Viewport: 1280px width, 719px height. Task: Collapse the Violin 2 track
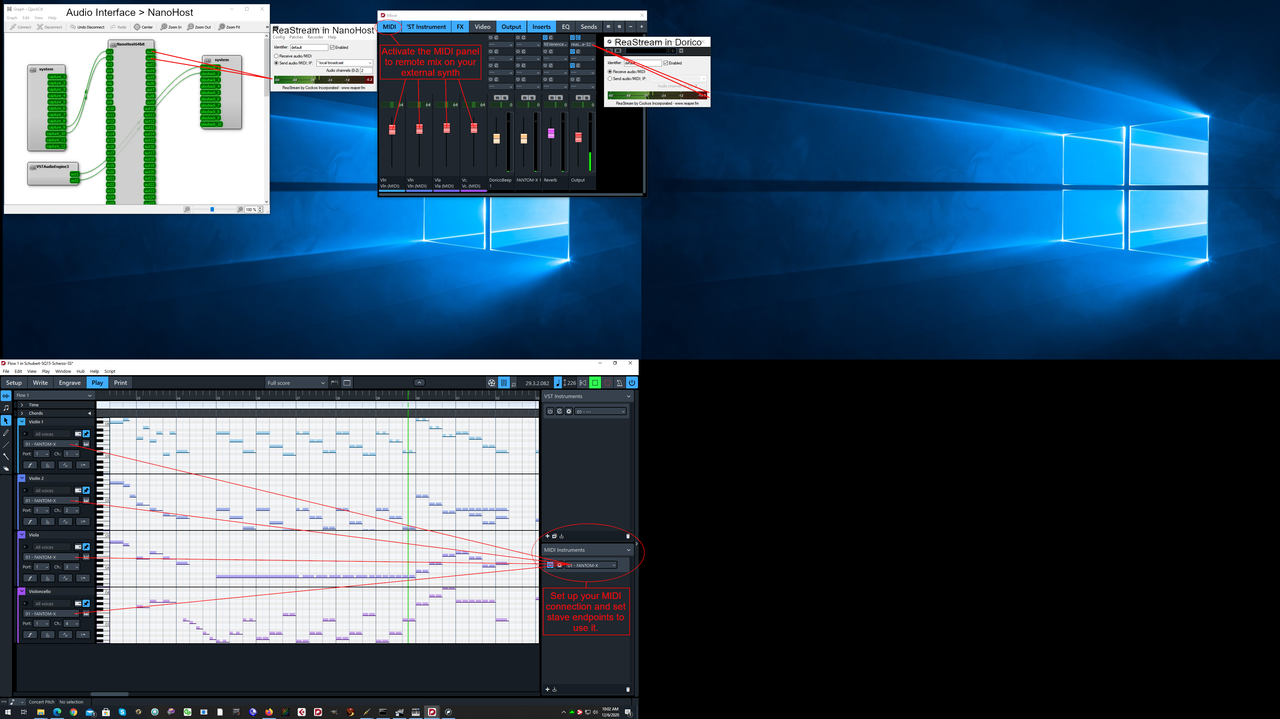click(22, 479)
